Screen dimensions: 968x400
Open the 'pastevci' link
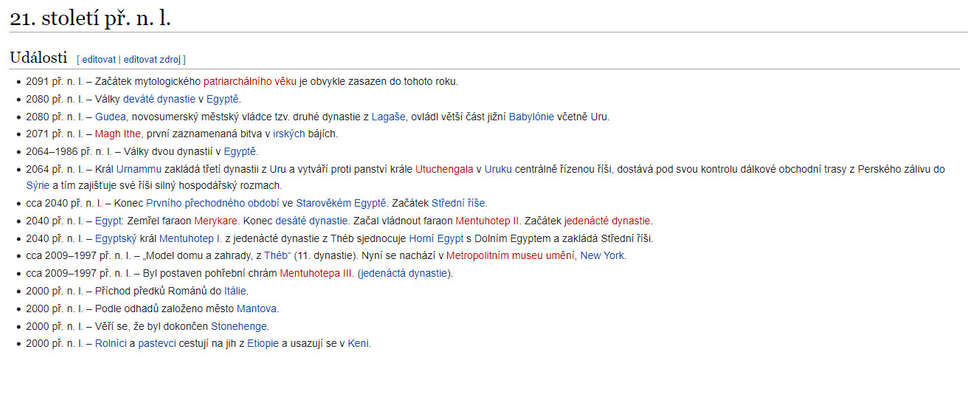155,343
